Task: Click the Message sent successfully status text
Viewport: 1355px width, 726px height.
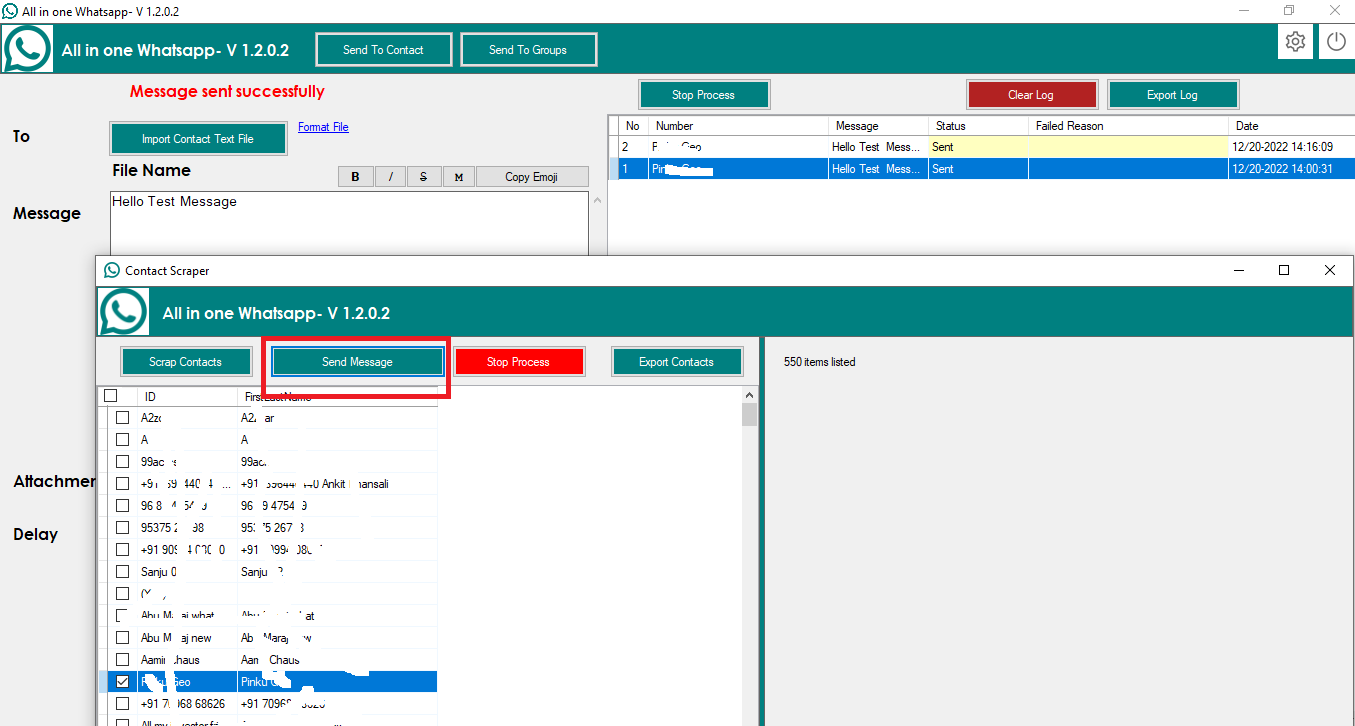Action: click(227, 92)
